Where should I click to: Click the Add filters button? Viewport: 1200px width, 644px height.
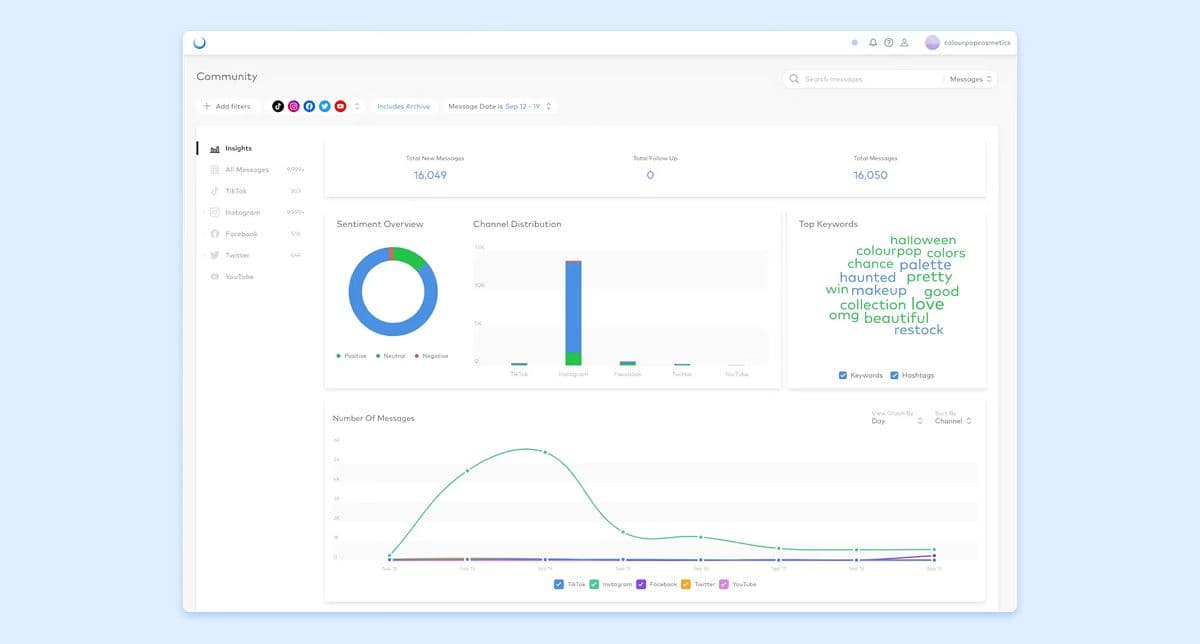[x=227, y=106]
